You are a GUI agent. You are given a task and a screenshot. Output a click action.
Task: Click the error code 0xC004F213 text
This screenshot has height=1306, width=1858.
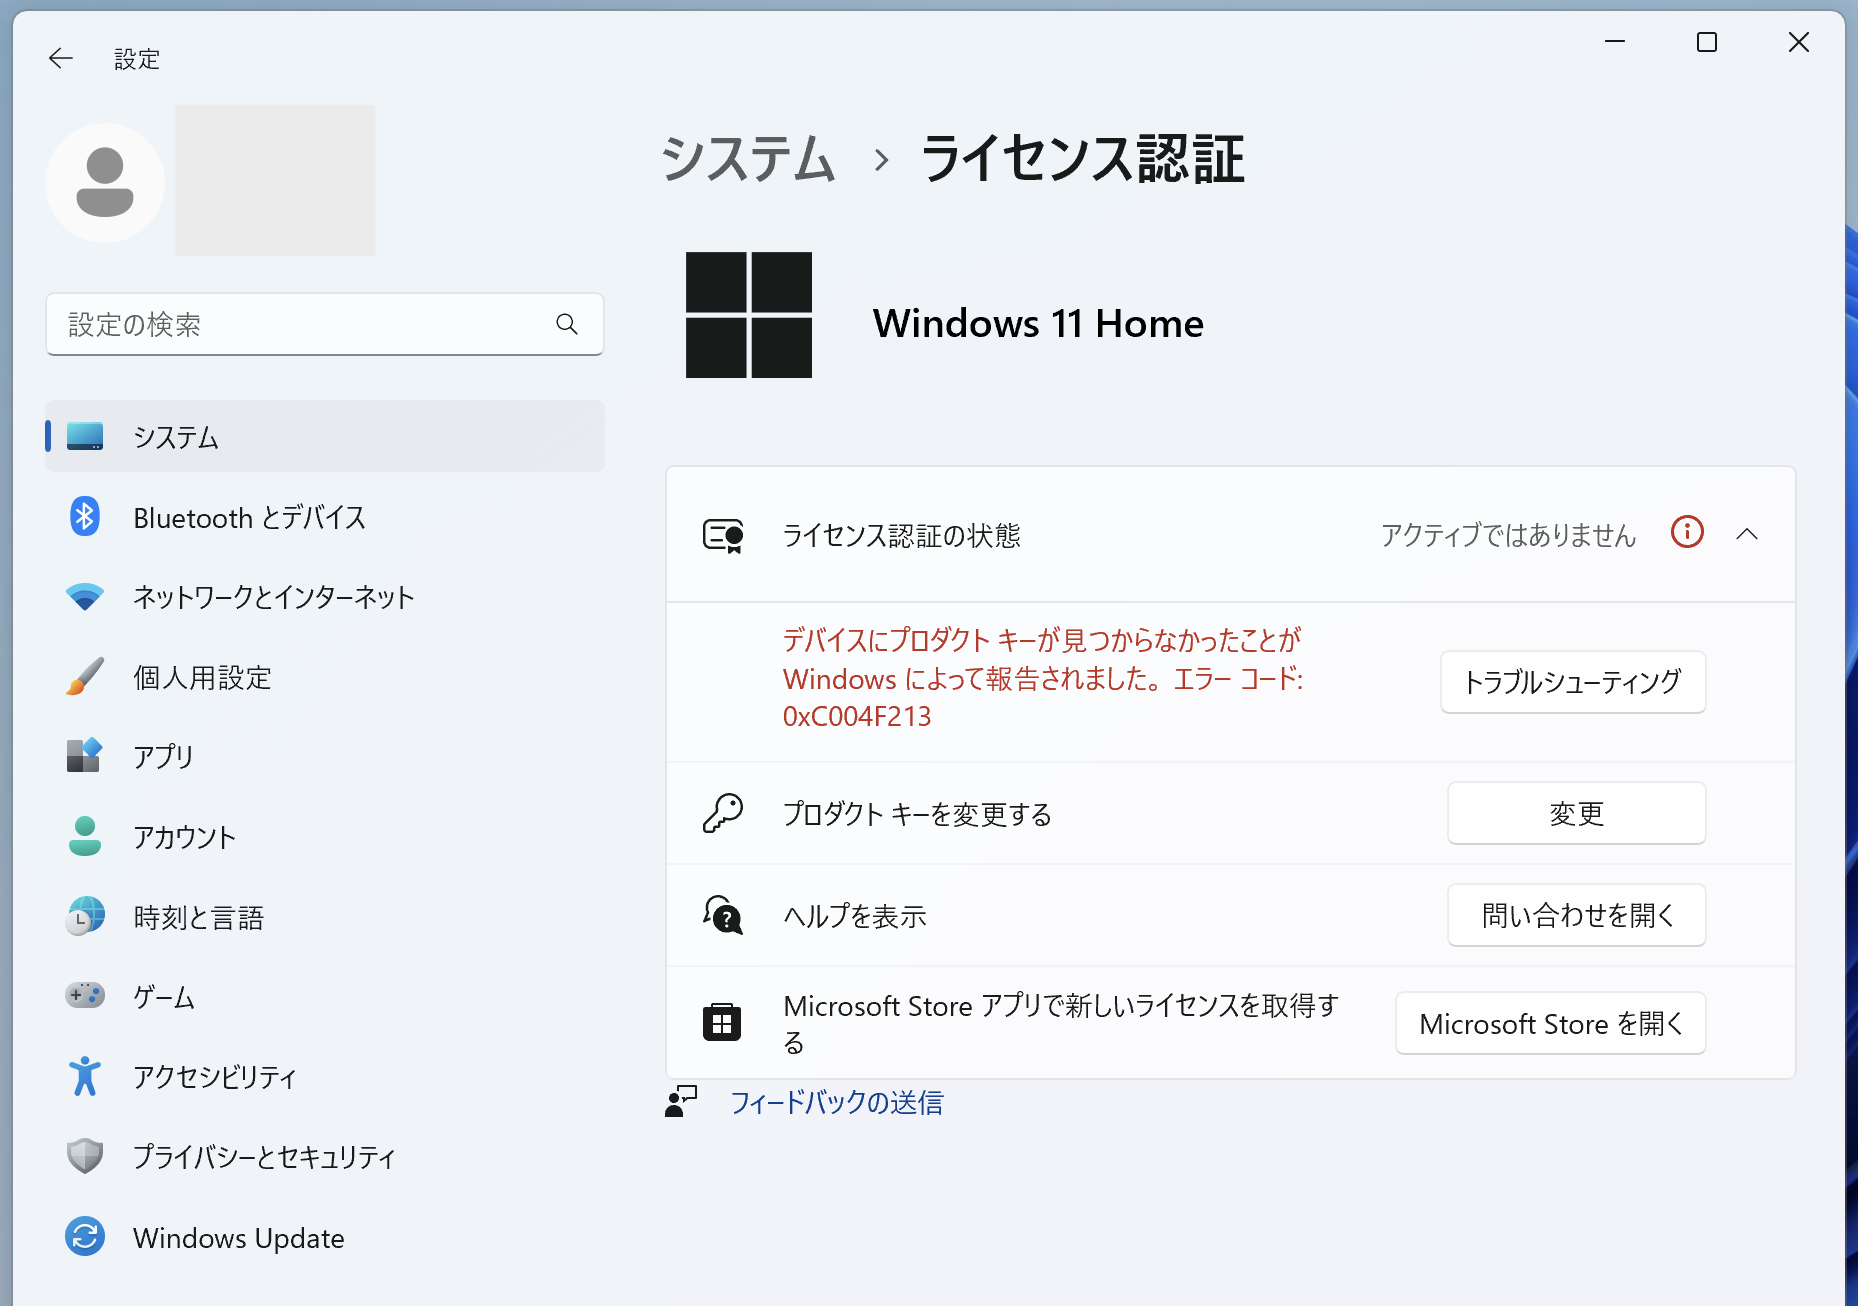click(857, 716)
